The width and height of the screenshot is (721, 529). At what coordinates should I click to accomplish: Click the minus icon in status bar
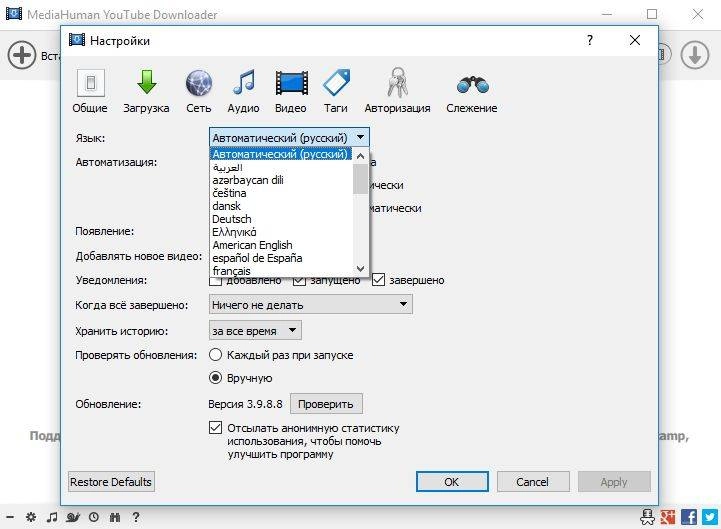coord(10,517)
